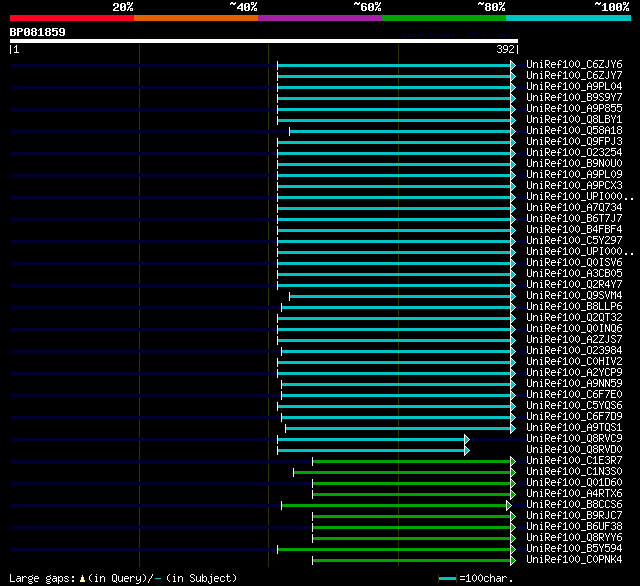640x586 pixels.
Task: Click the green ~80% legend segment
Action: (444, 18)
